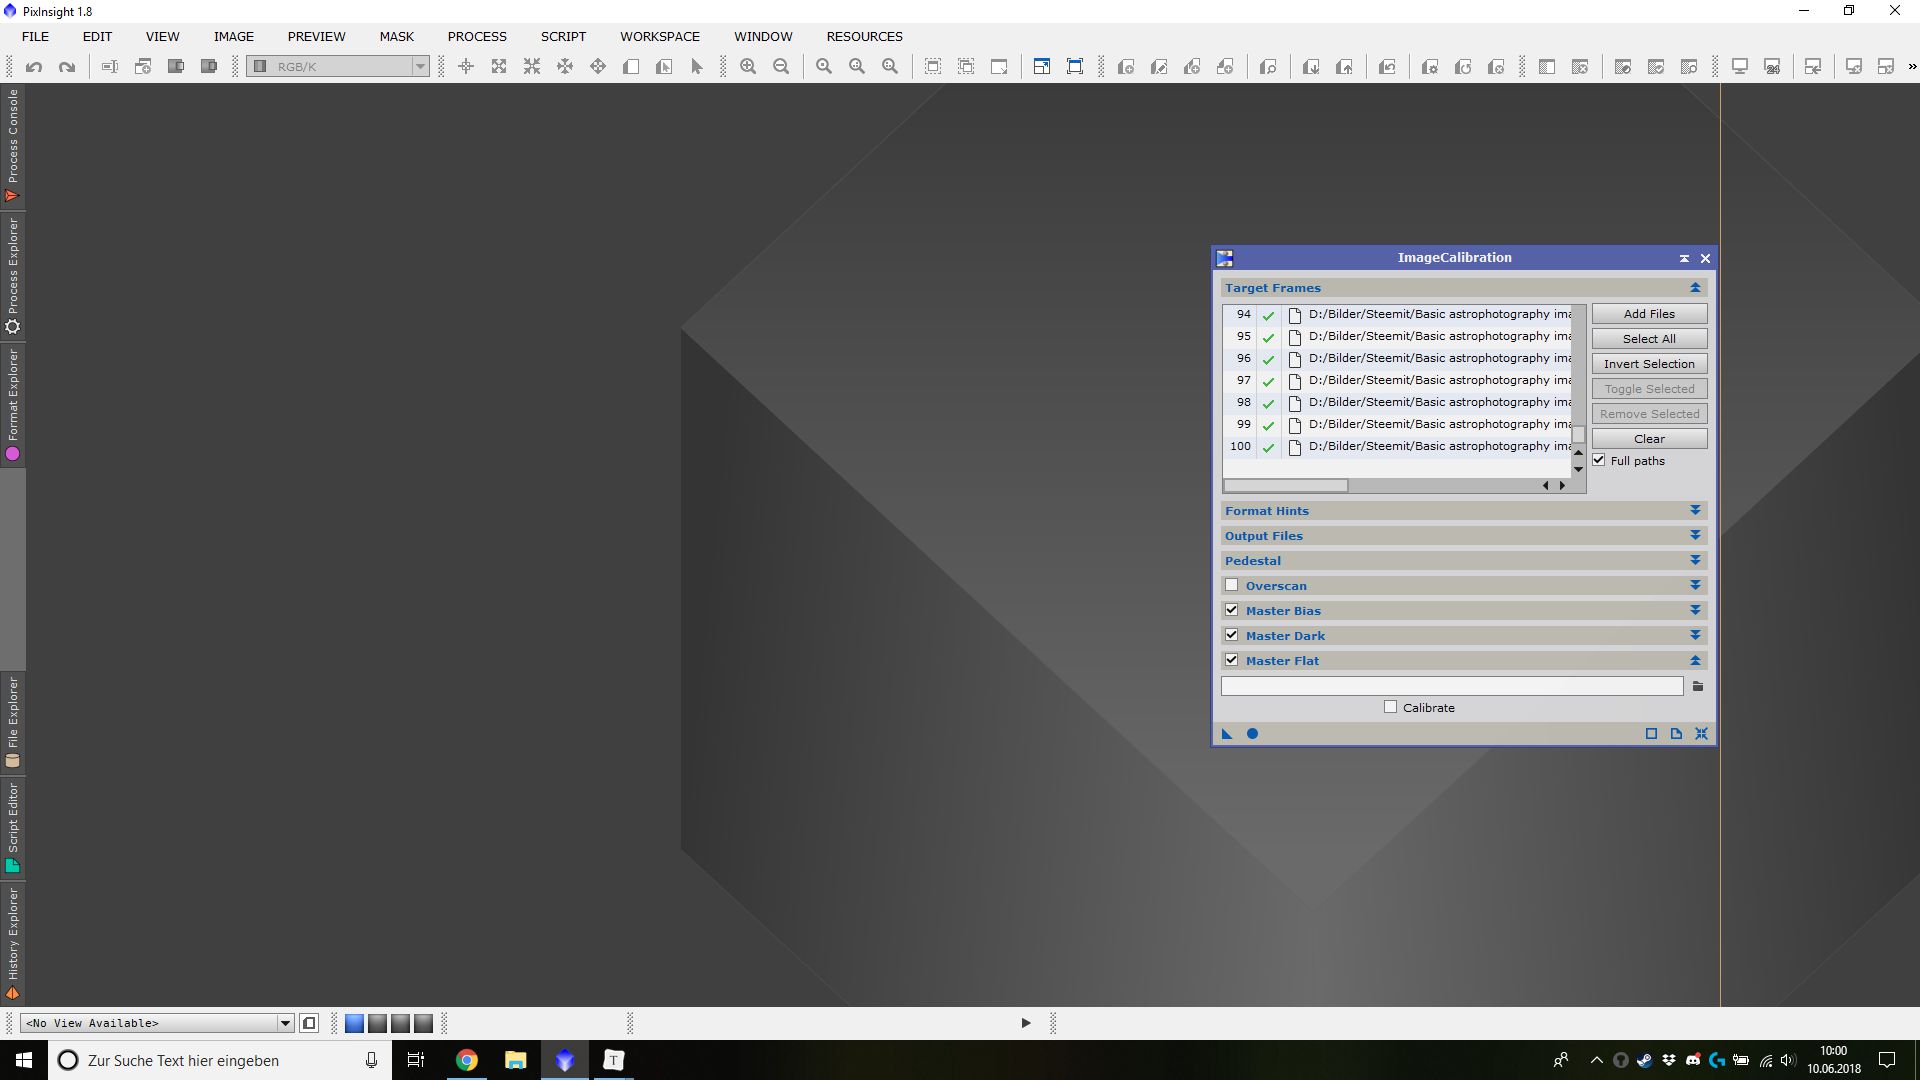Open the SCRIPT menu
The image size is (1920, 1080).
pyautogui.click(x=563, y=36)
